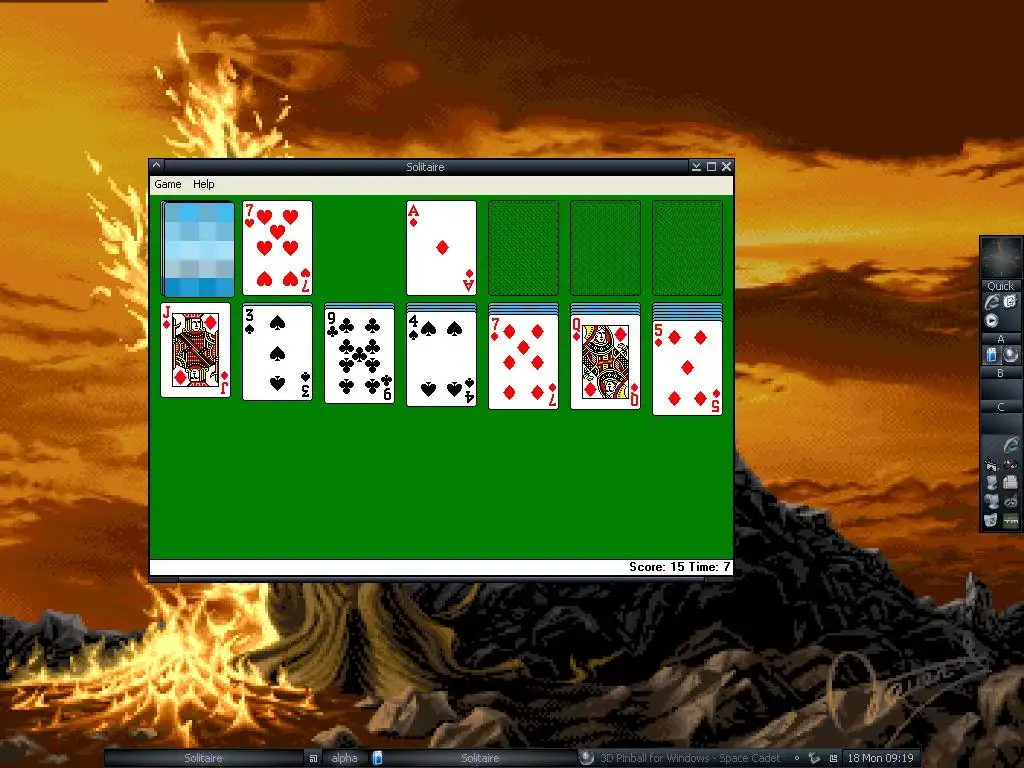Open the Game menu

tap(168, 184)
